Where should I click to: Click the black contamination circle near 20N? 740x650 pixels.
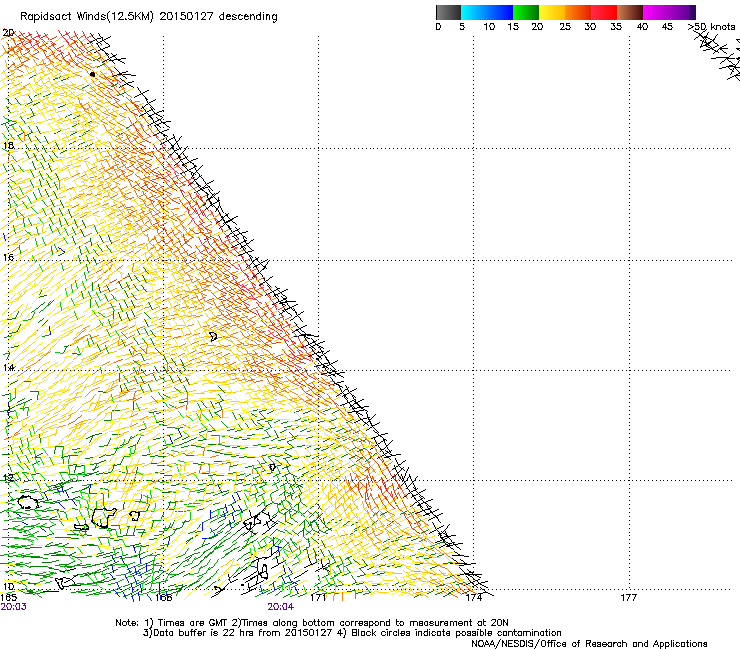pos(92,74)
